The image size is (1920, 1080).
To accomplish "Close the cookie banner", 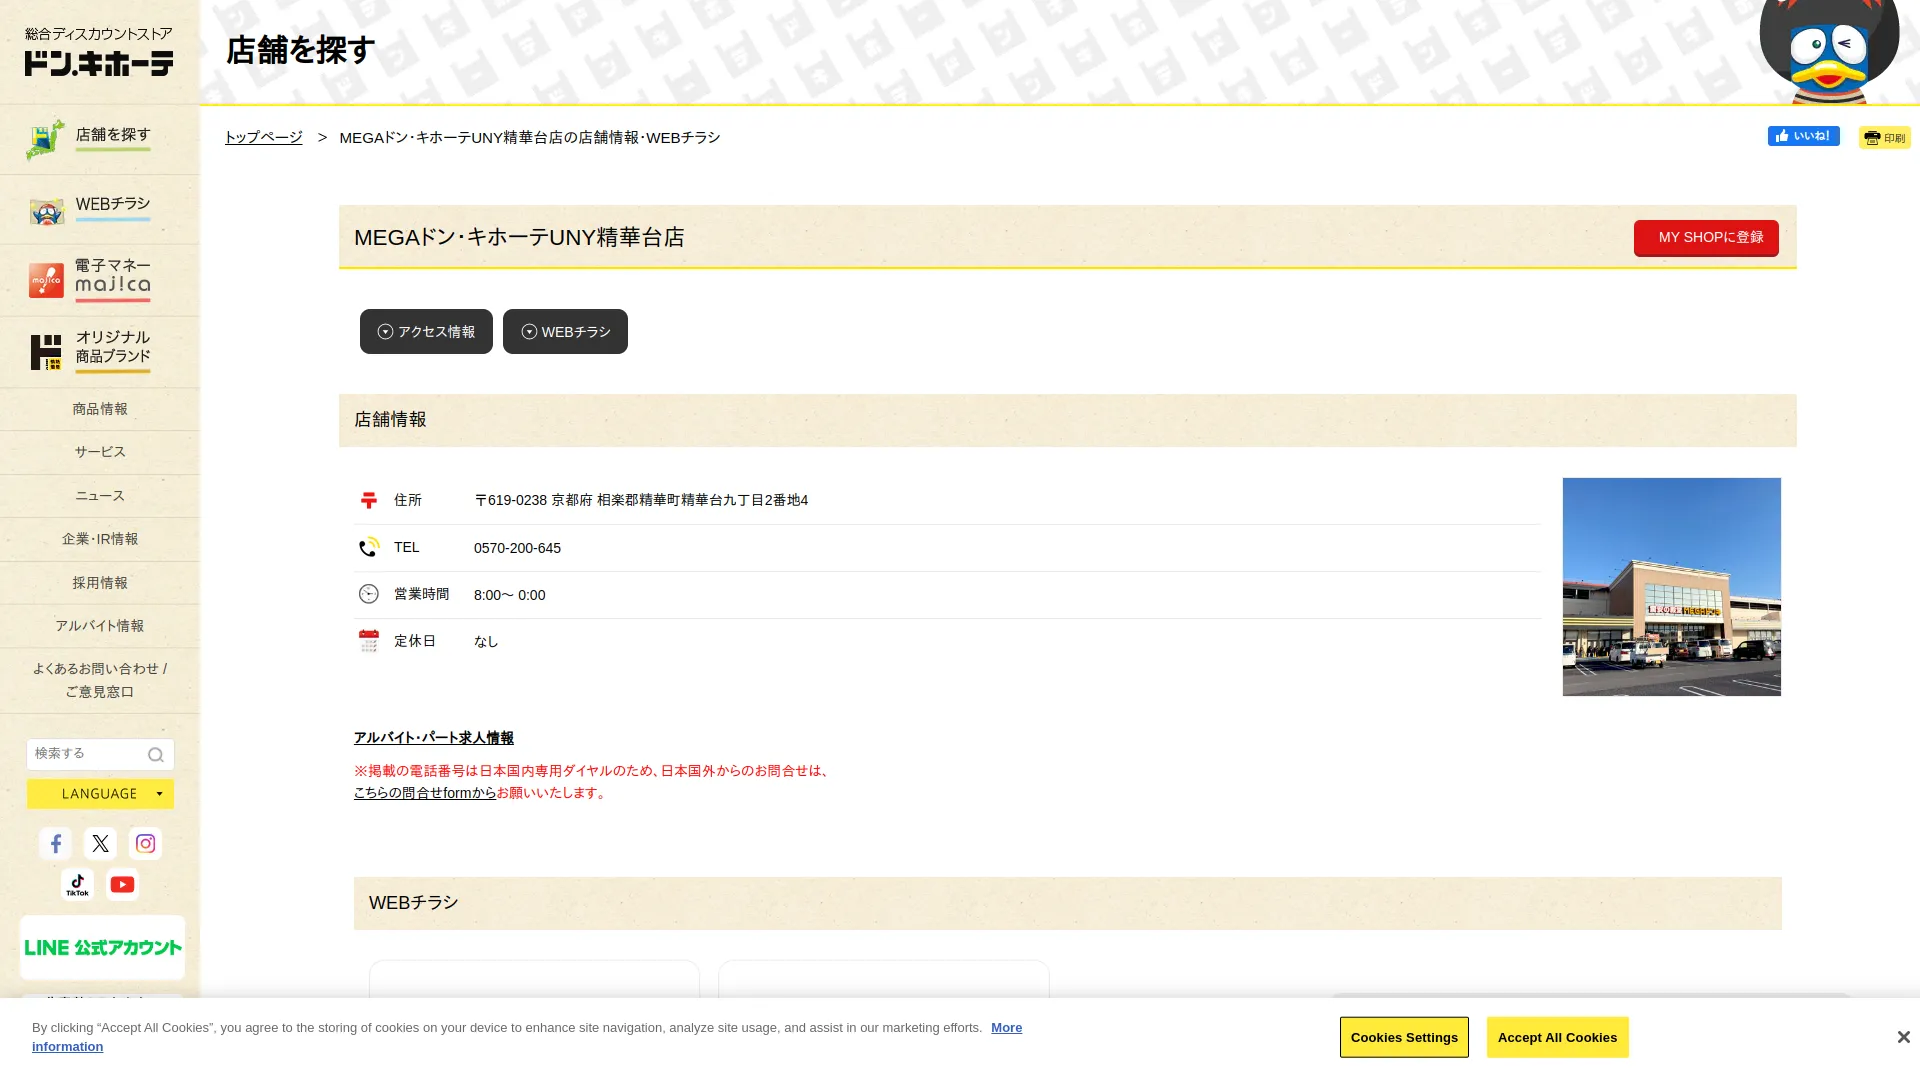I will (1903, 1037).
